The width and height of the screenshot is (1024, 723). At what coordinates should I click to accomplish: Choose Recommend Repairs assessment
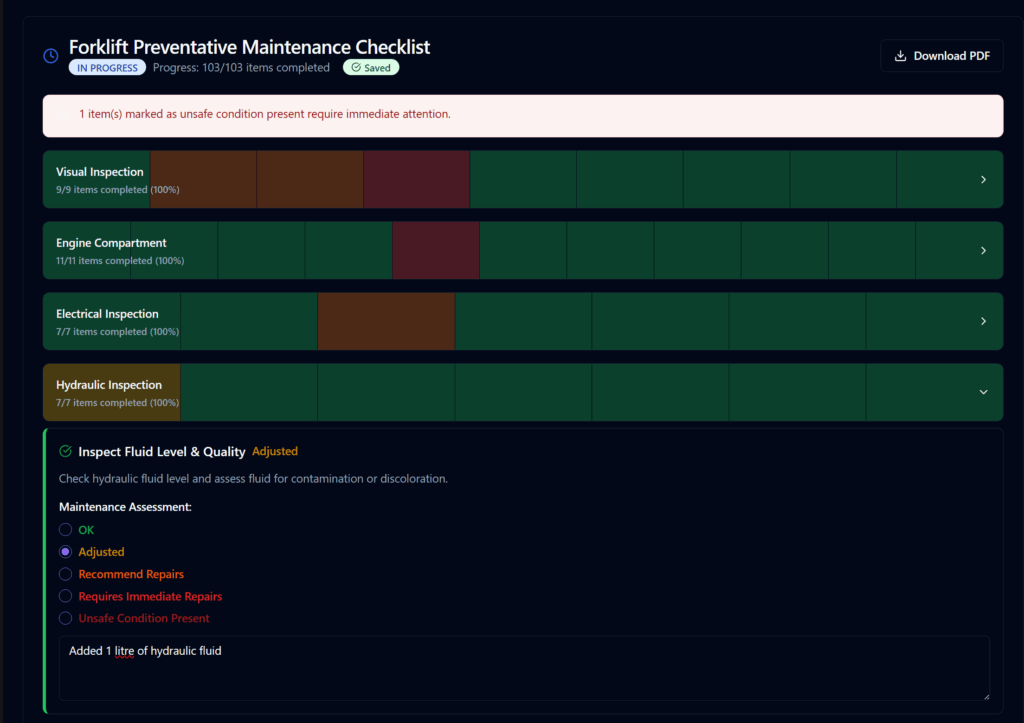[x=66, y=574]
